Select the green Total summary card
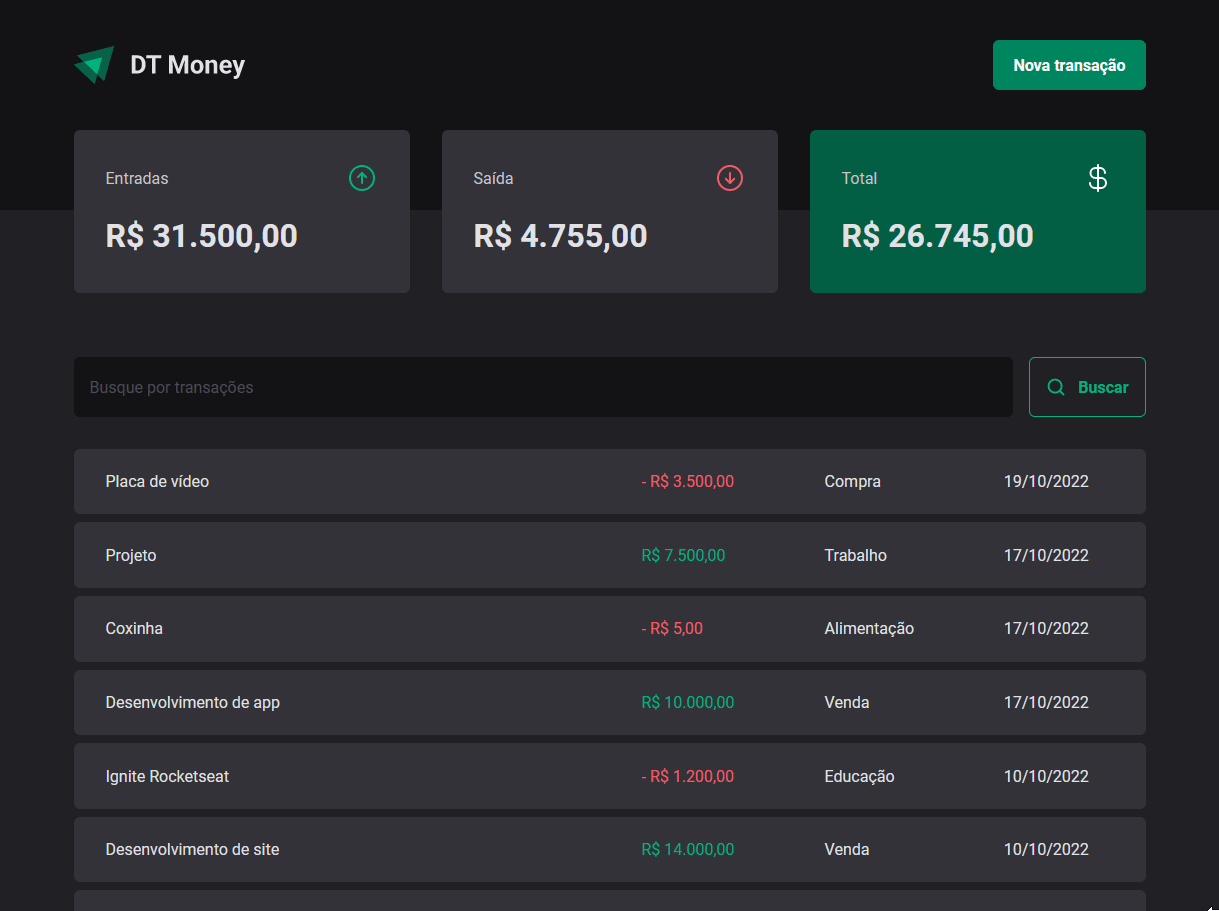Screen dimensions: 1219x911 click(x=977, y=211)
